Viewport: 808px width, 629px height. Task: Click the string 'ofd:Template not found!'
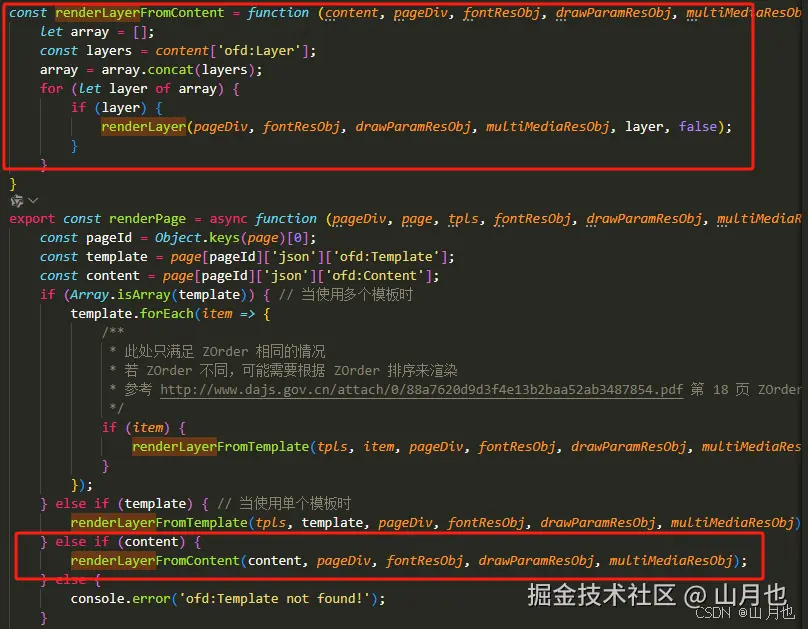(274, 599)
